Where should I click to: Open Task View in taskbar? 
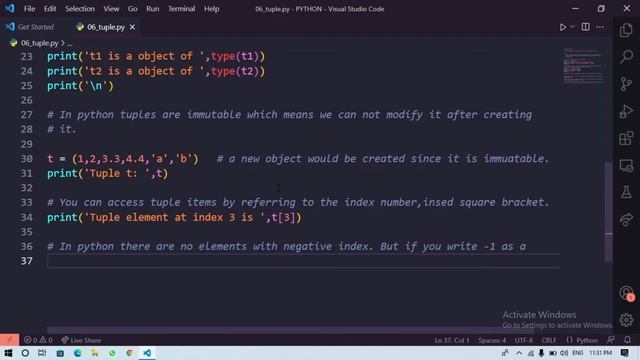[x=42, y=353]
